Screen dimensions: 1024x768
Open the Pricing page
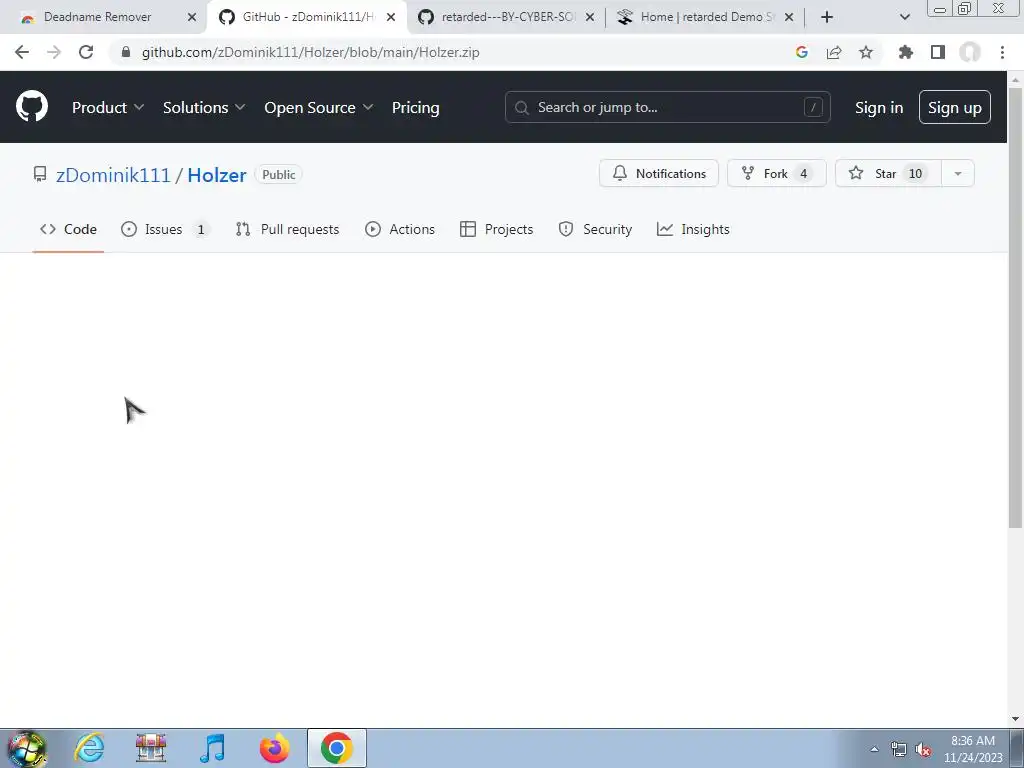click(x=415, y=107)
